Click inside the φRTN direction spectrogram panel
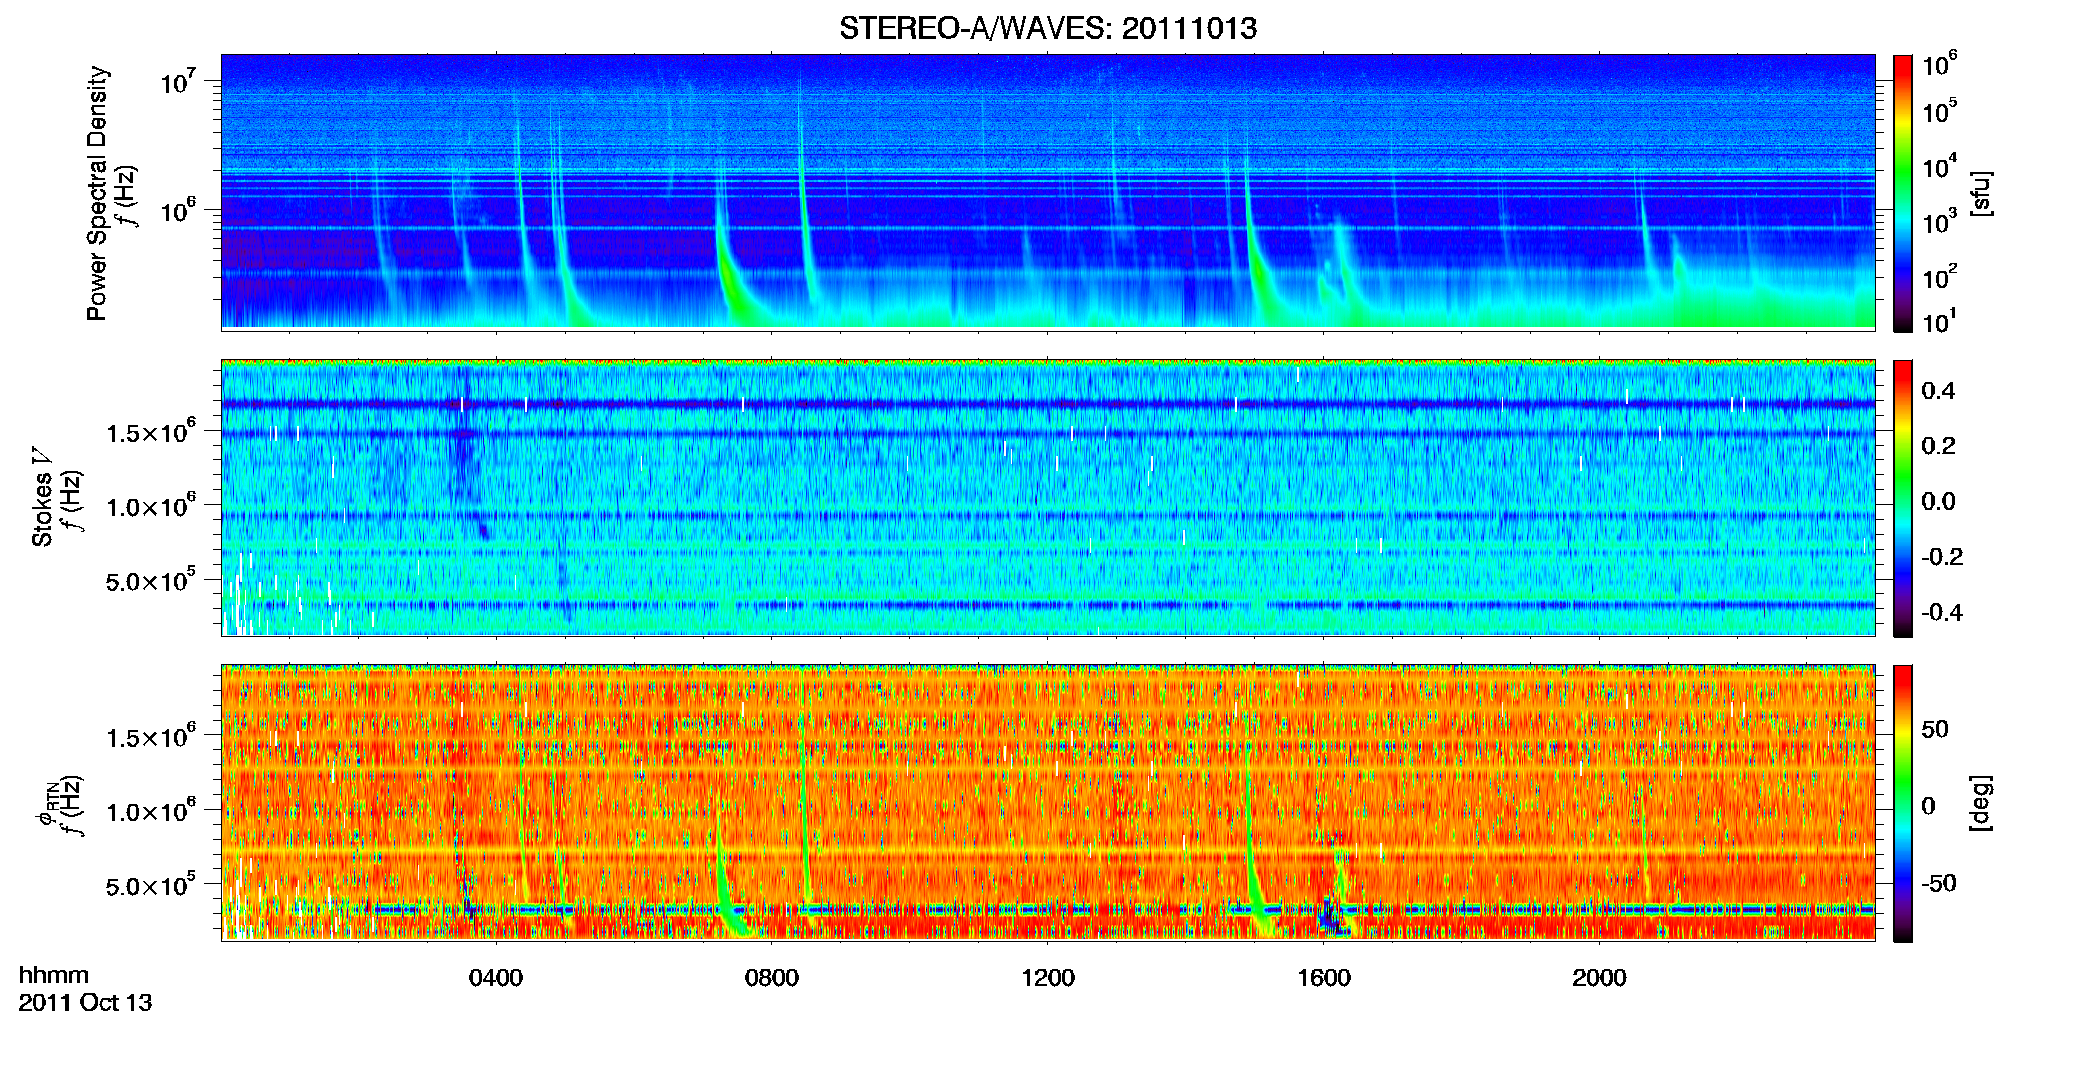 click(1048, 802)
